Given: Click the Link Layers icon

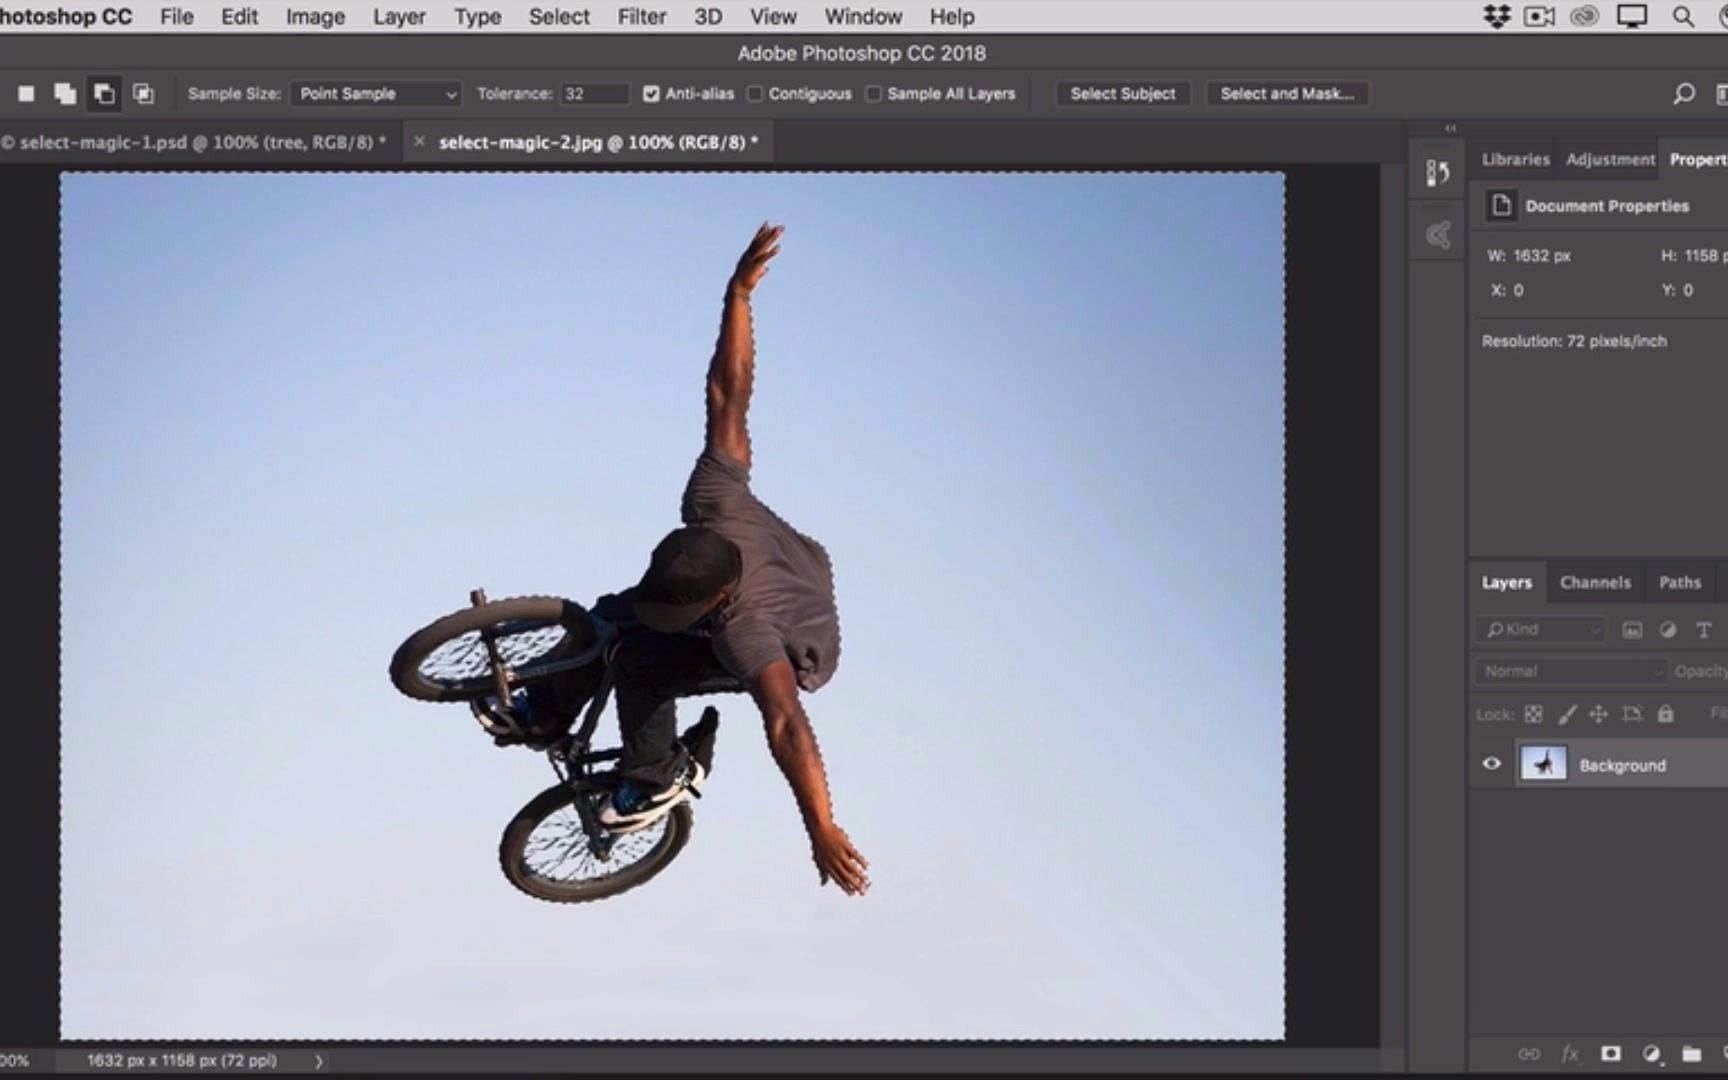Looking at the screenshot, I should (x=1530, y=1054).
